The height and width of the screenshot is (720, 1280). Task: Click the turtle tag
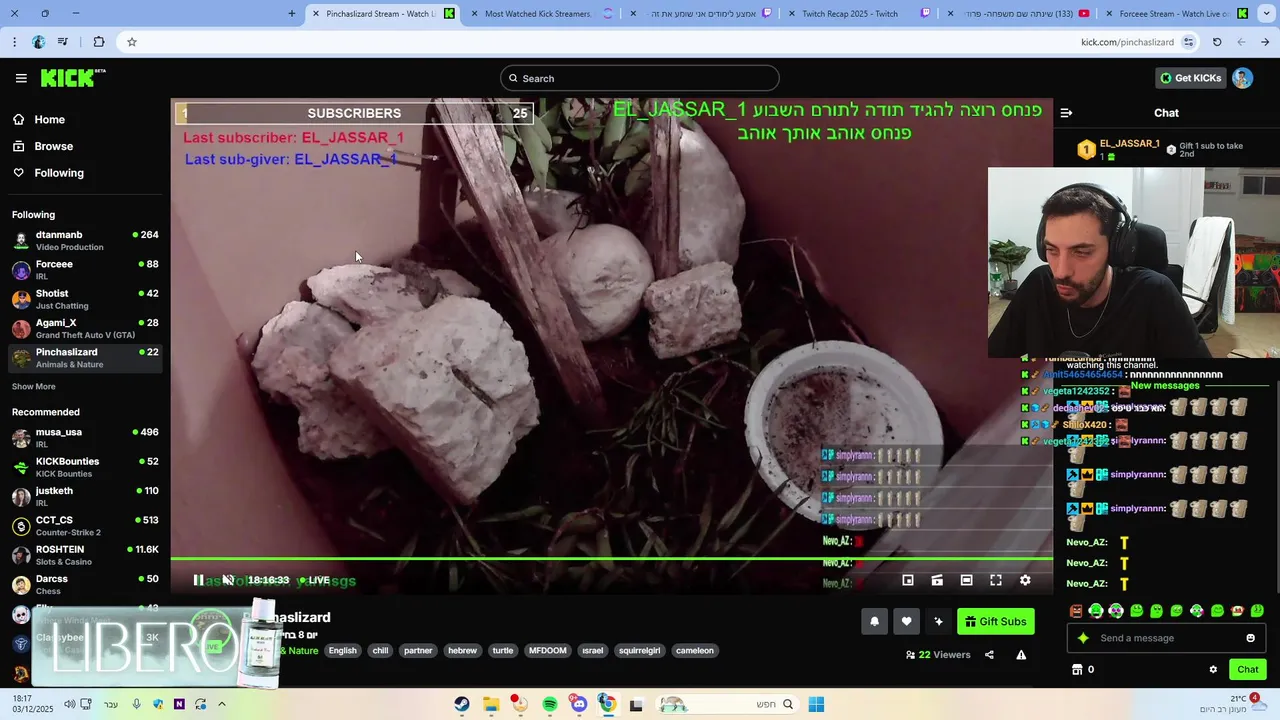click(503, 650)
